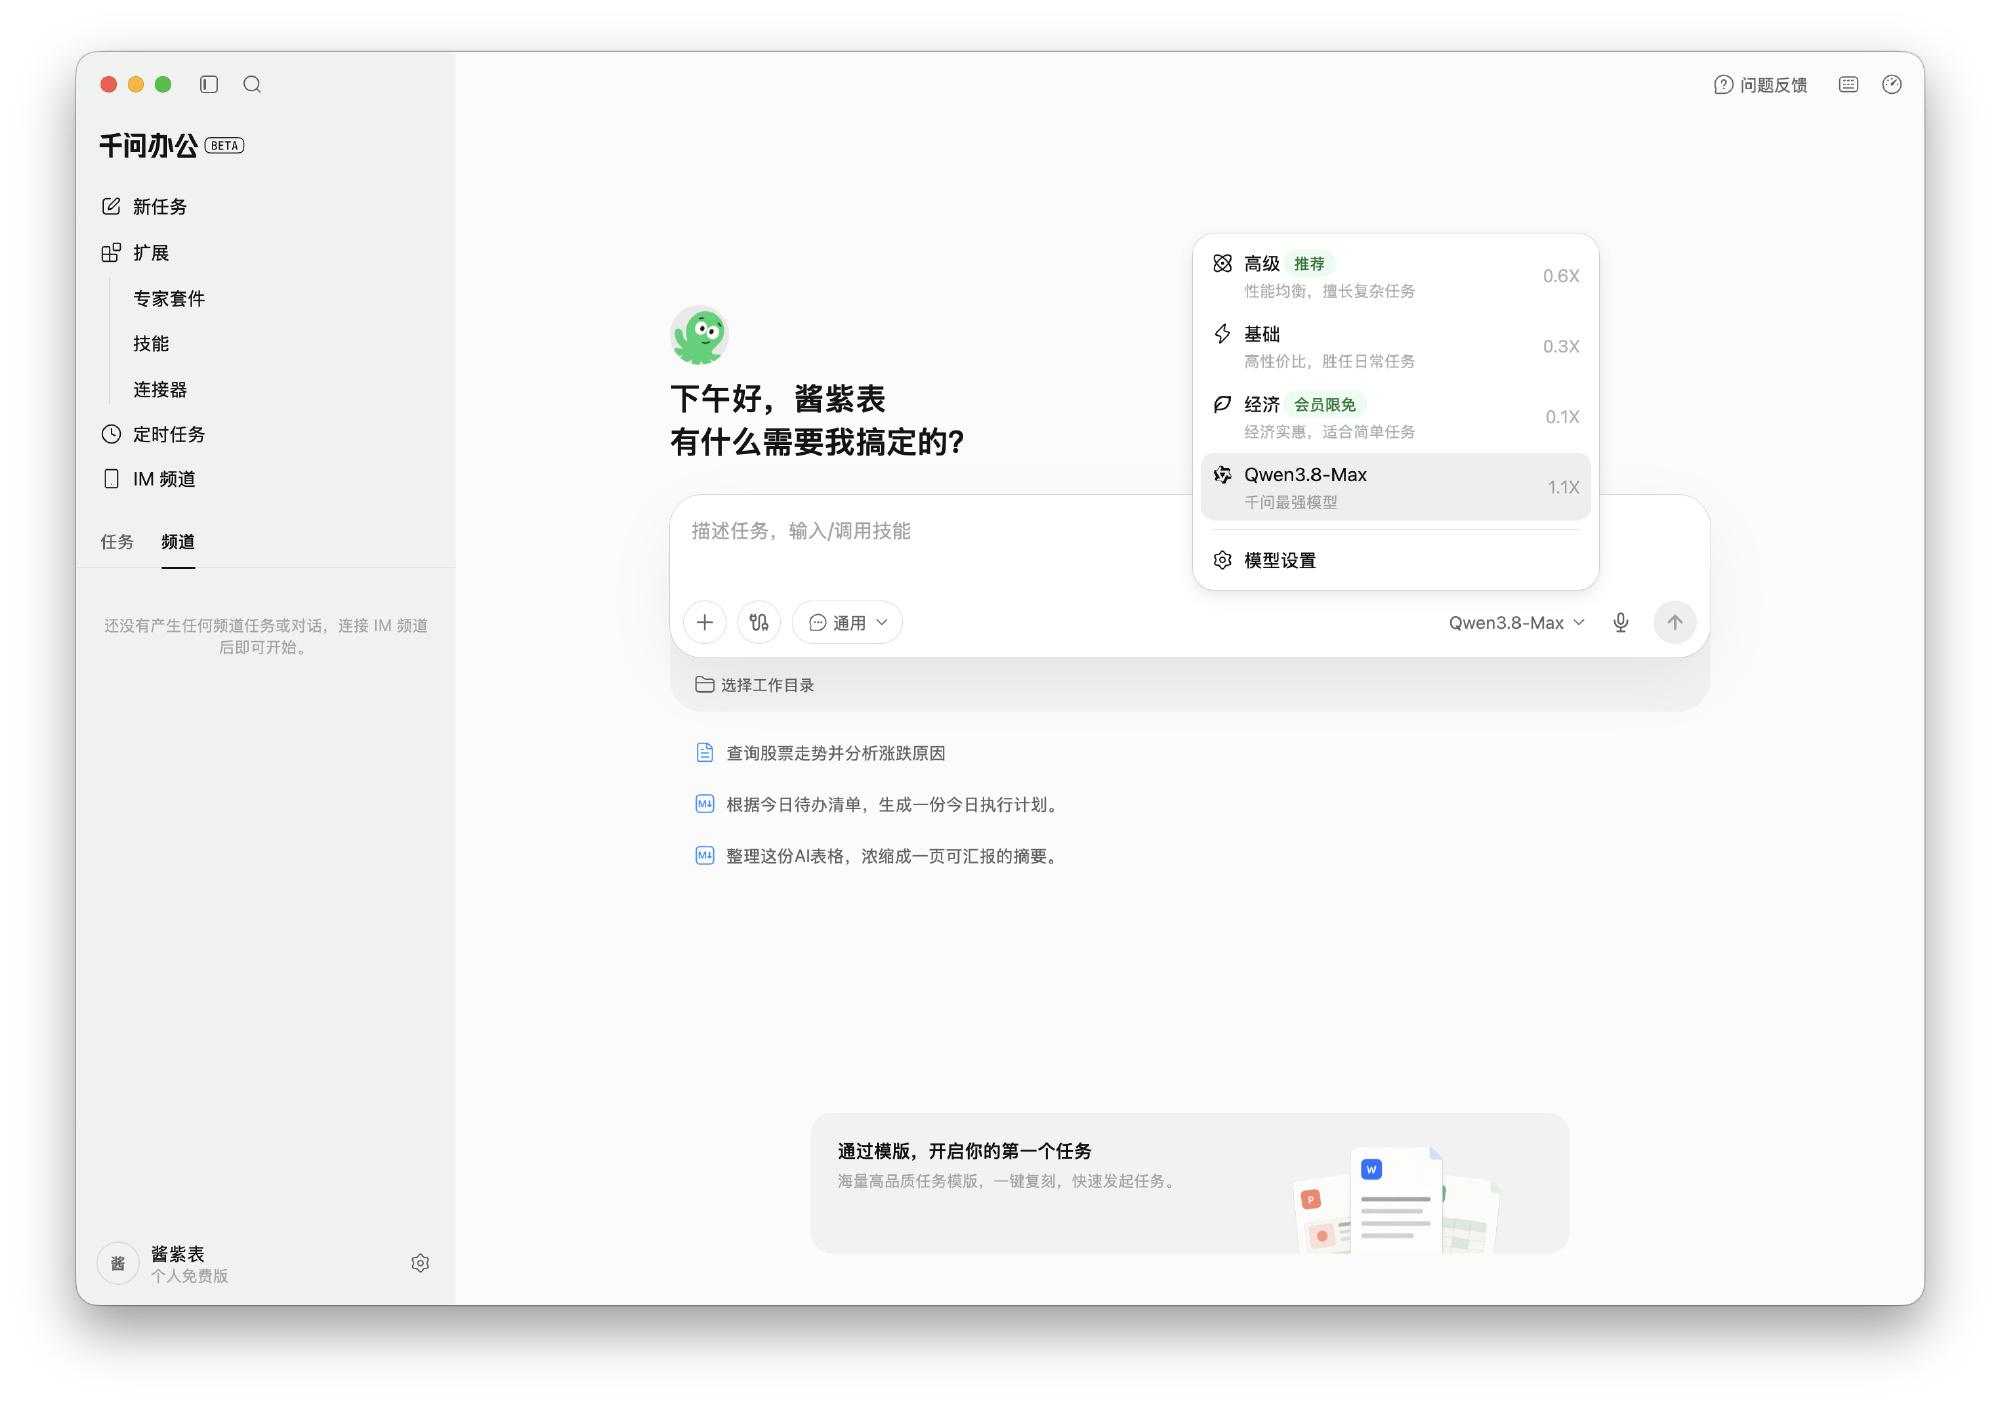
Task: Click the BETA badge next to 千问办公
Action: (224, 146)
